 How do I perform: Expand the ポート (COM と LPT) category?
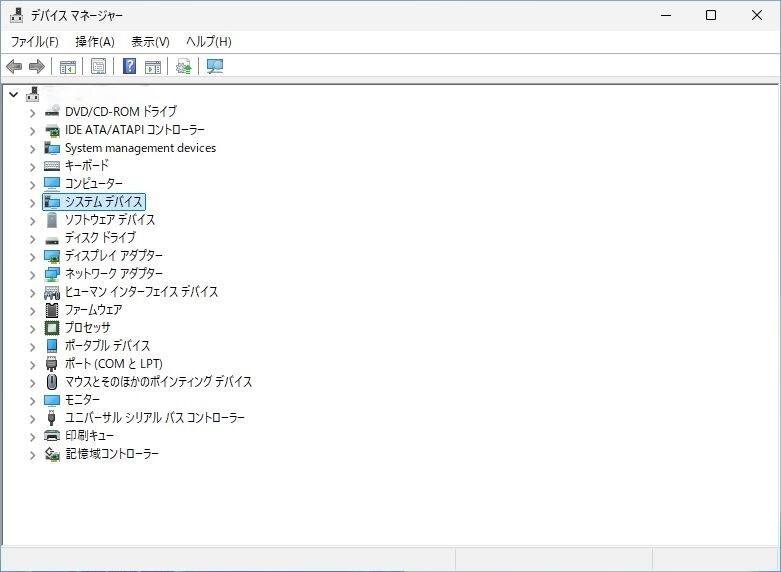point(32,365)
